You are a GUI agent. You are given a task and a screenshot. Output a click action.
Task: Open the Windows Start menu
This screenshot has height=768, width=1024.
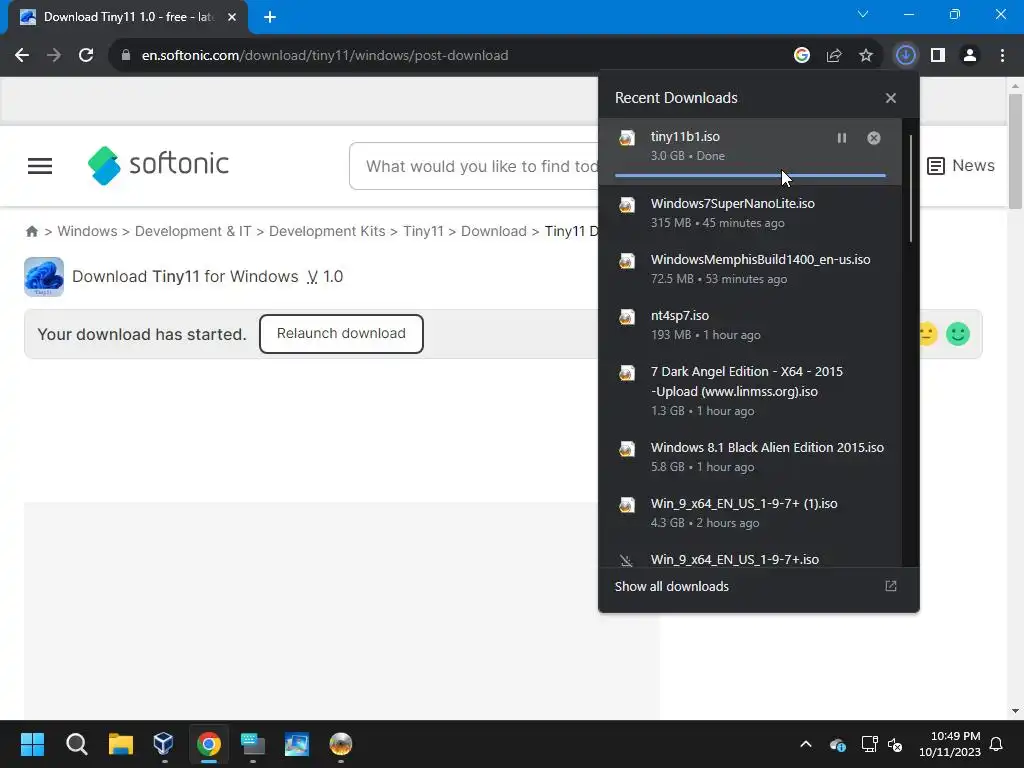click(32, 744)
